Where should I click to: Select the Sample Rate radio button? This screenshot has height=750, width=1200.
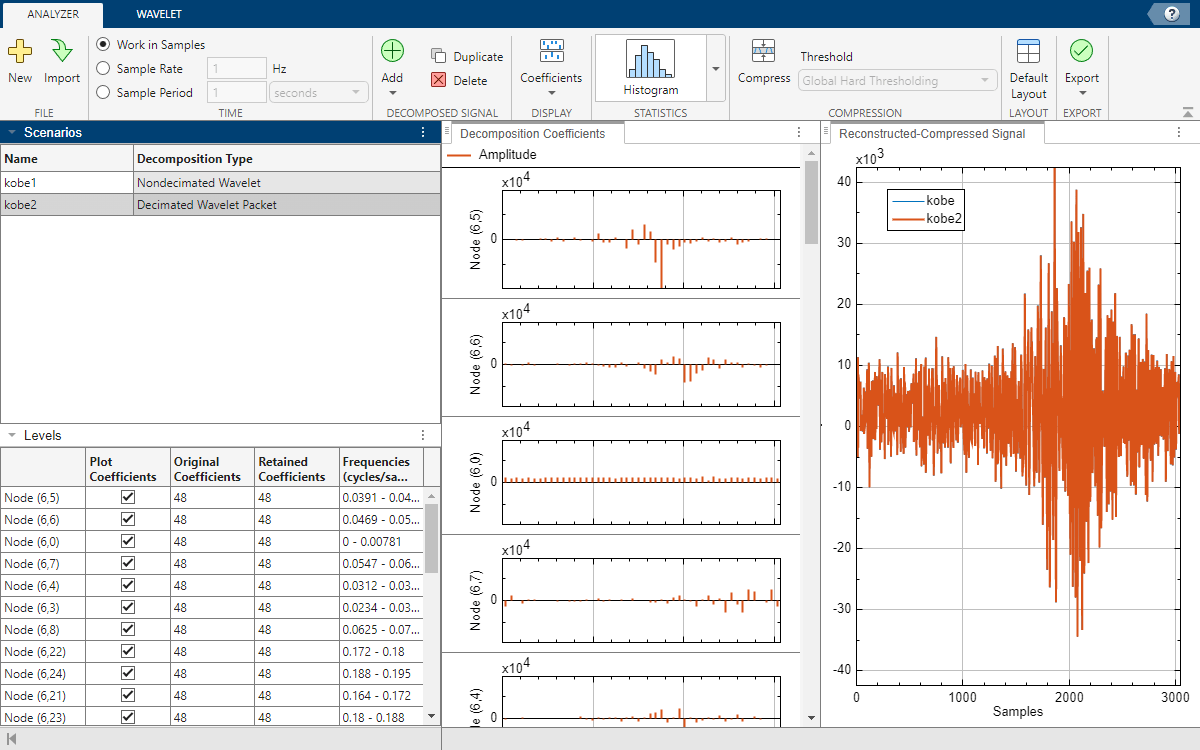click(x=104, y=69)
